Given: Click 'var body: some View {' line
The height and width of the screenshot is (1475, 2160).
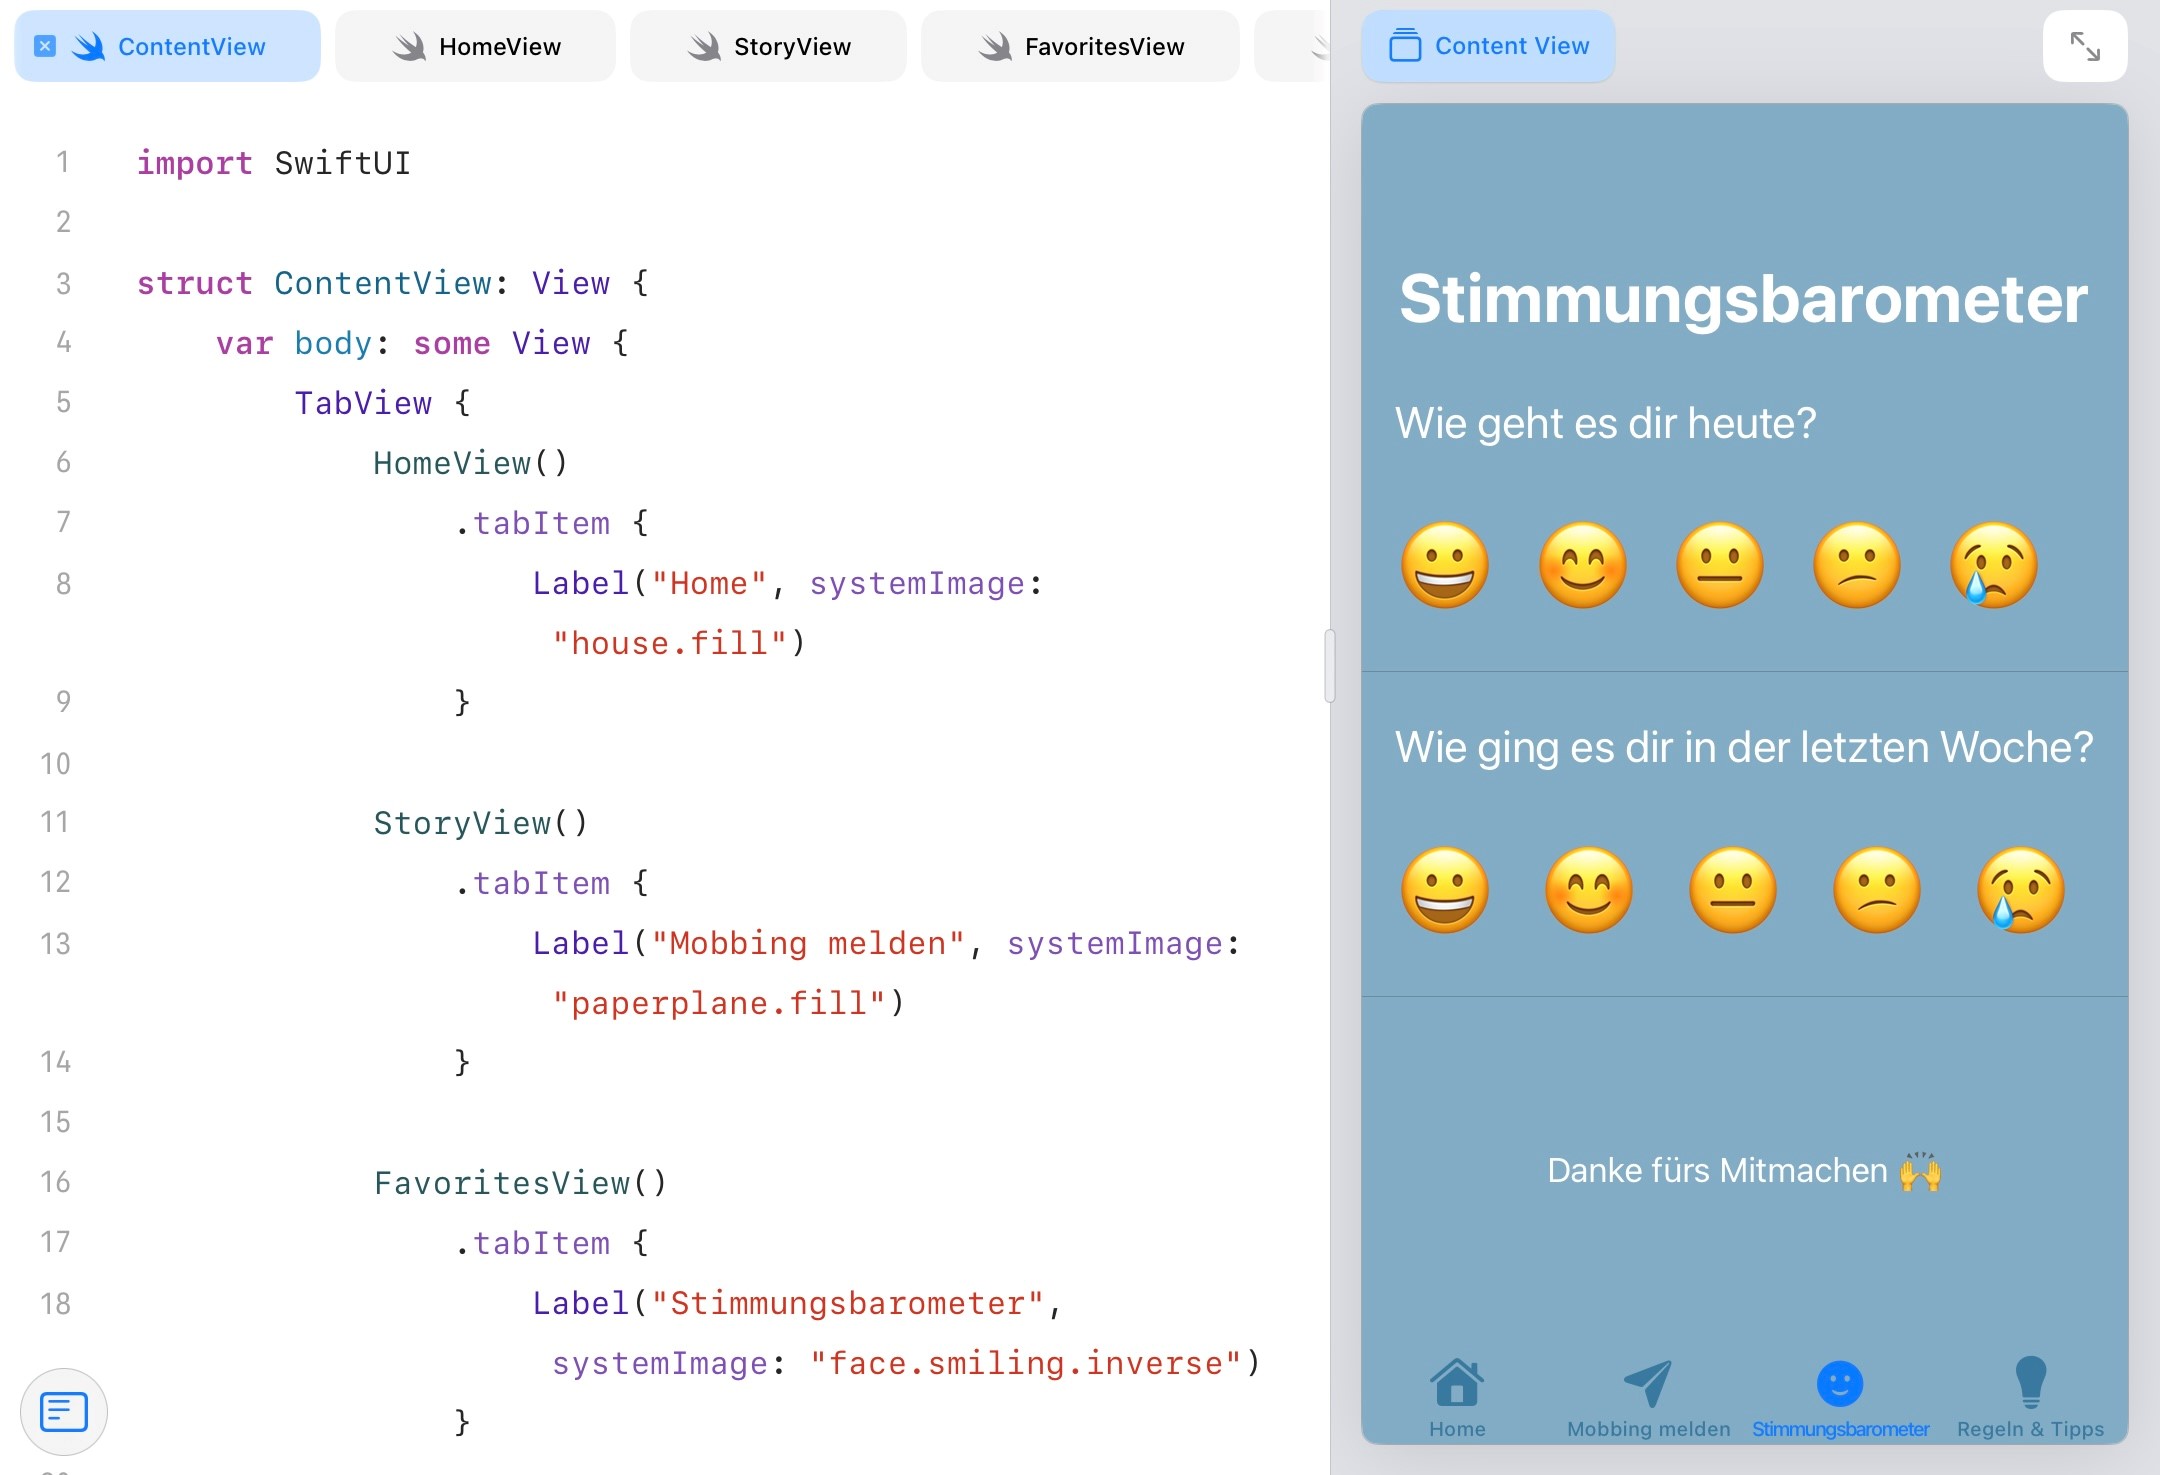Looking at the screenshot, I should tap(422, 343).
